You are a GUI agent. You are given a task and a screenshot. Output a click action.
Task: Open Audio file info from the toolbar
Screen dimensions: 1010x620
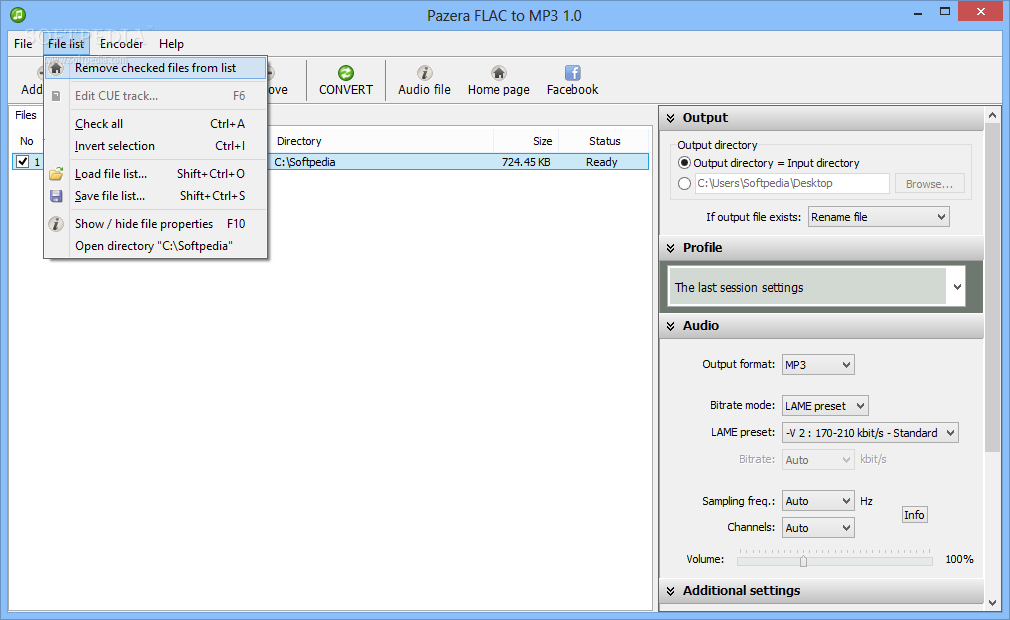[424, 80]
